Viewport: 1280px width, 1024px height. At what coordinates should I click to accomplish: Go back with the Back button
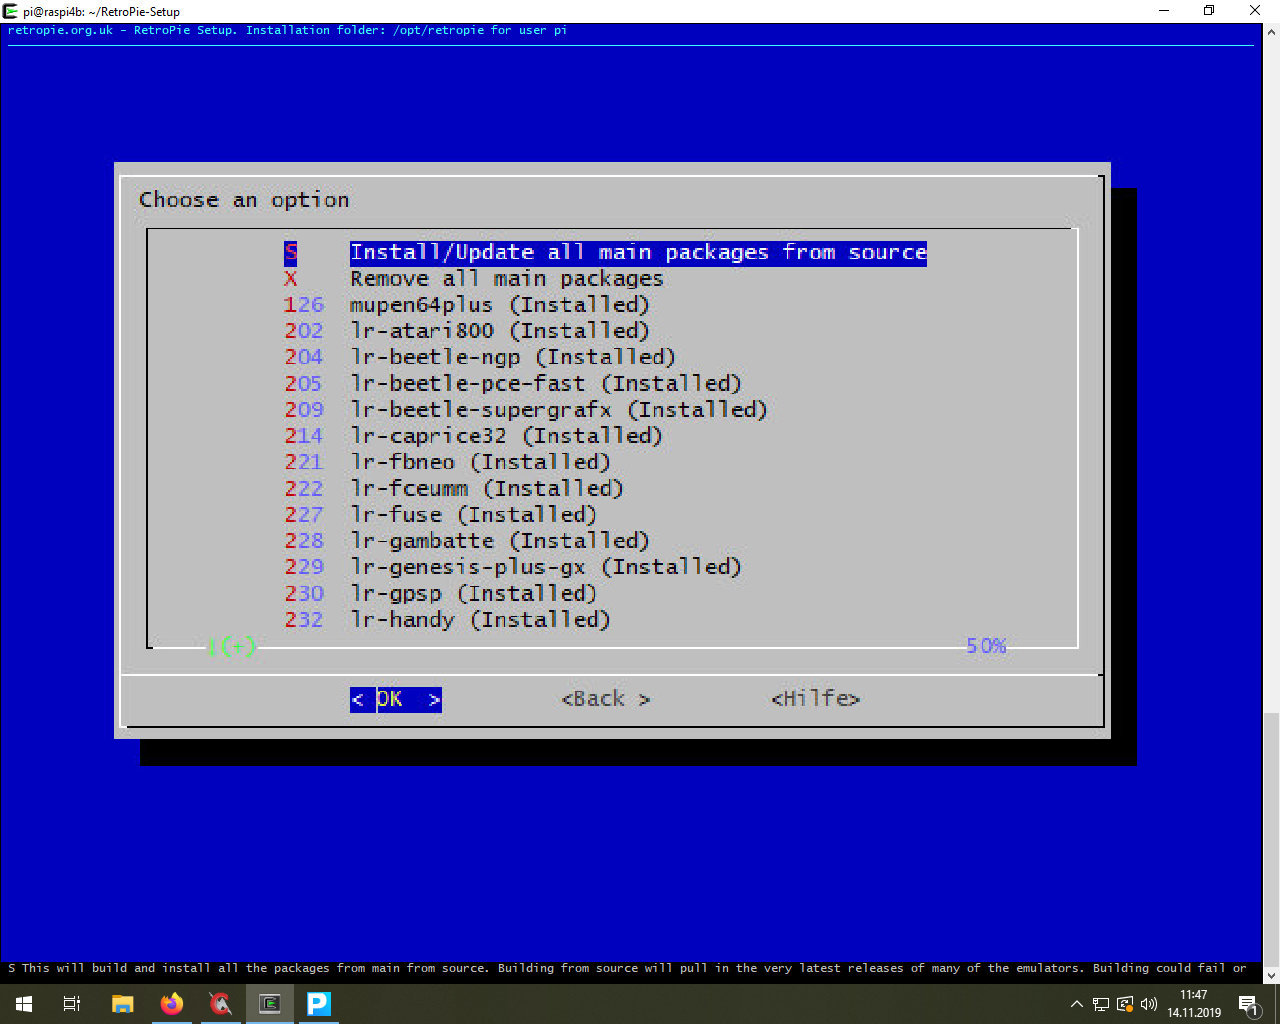(606, 699)
